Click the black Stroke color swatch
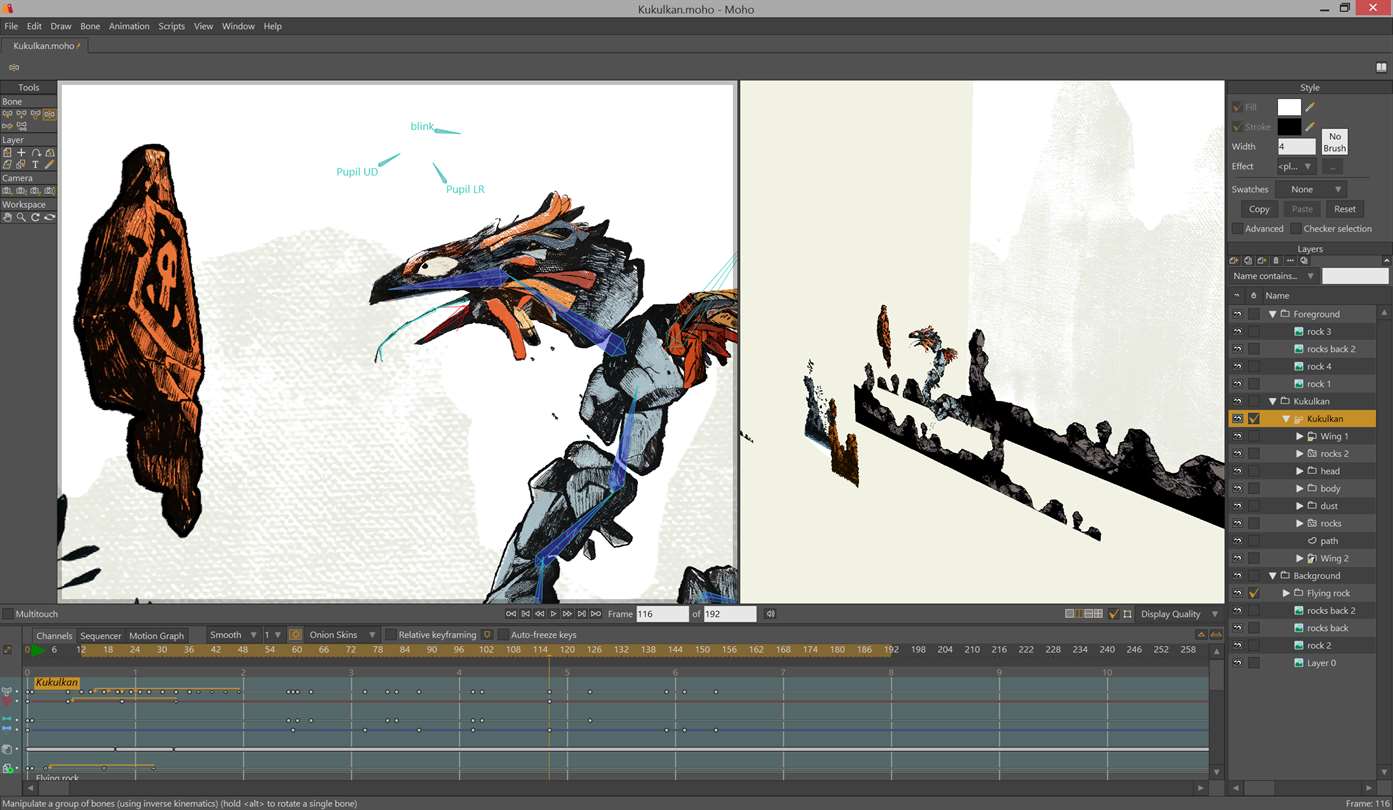This screenshot has width=1393, height=810. pyautogui.click(x=1289, y=127)
